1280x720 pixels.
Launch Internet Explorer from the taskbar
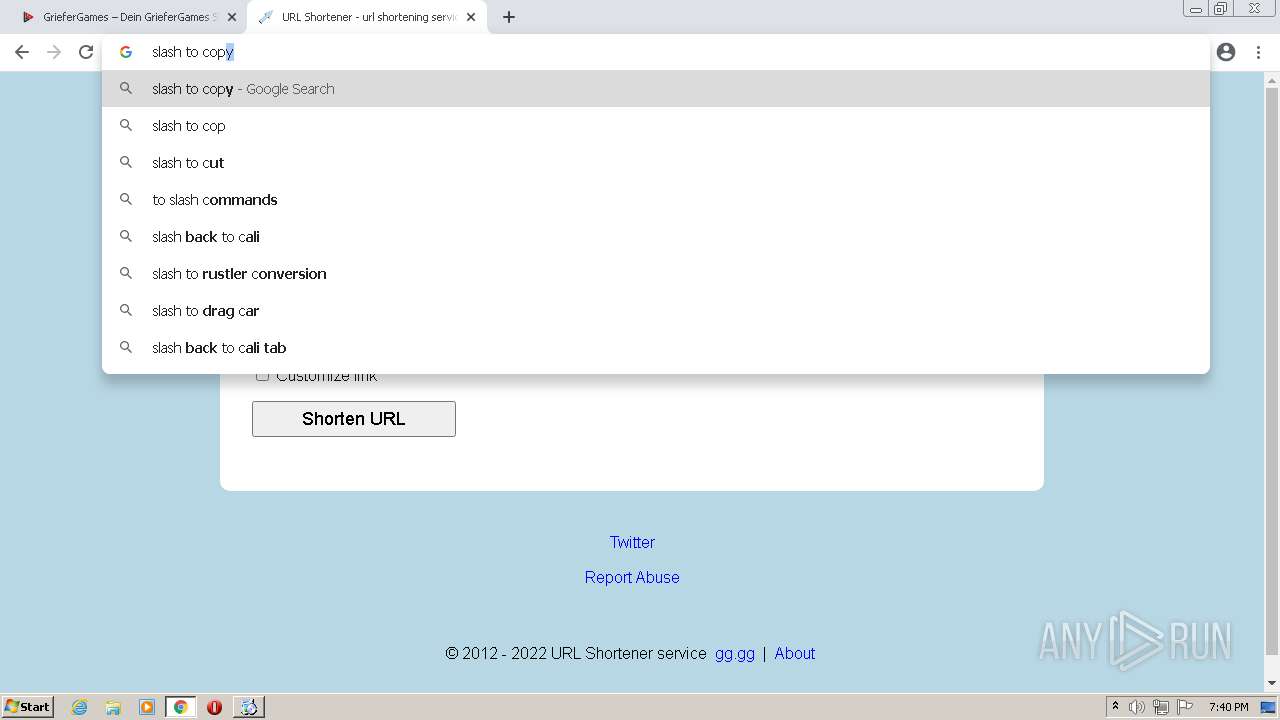pyautogui.click(x=80, y=707)
